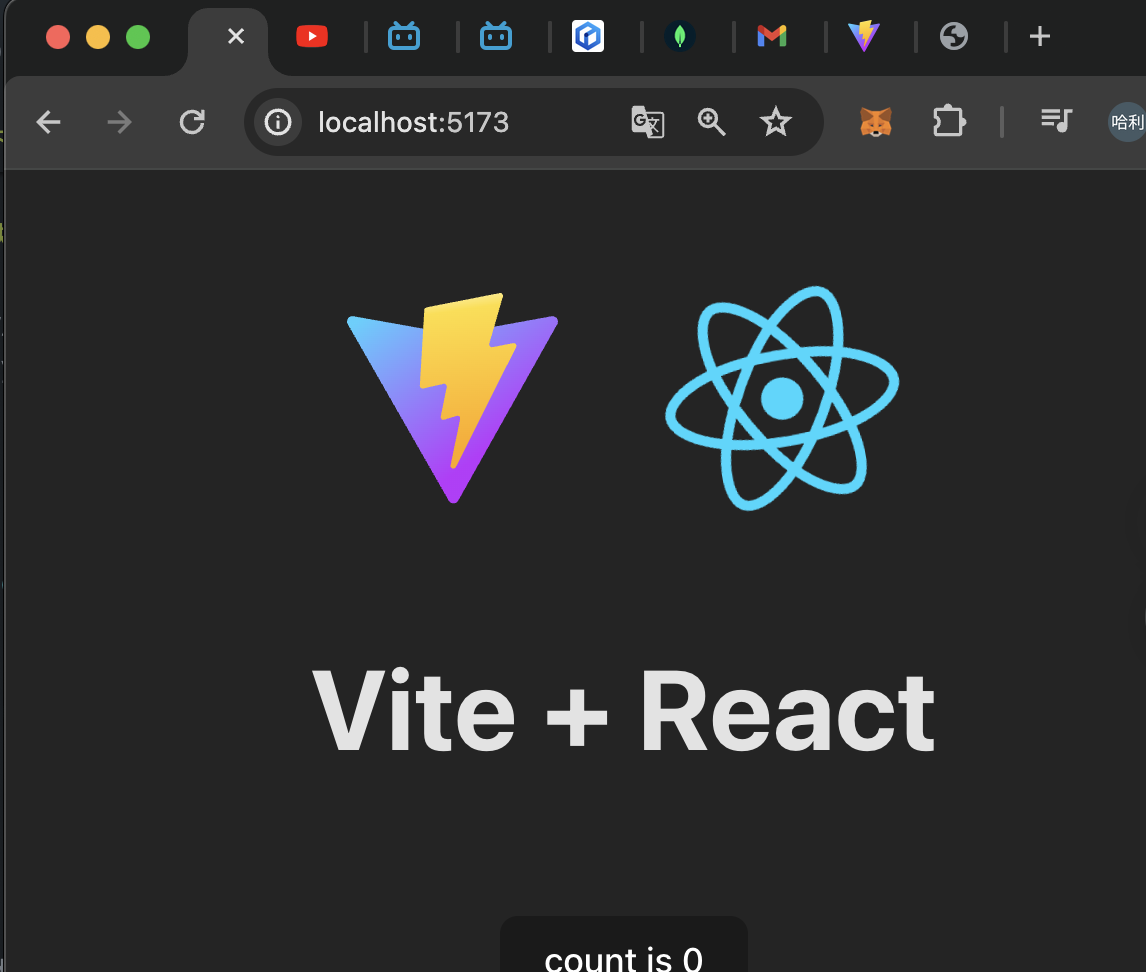Maximize window with green button
Image resolution: width=1146 pixels, height=972 pixels.
coord(138,37)
